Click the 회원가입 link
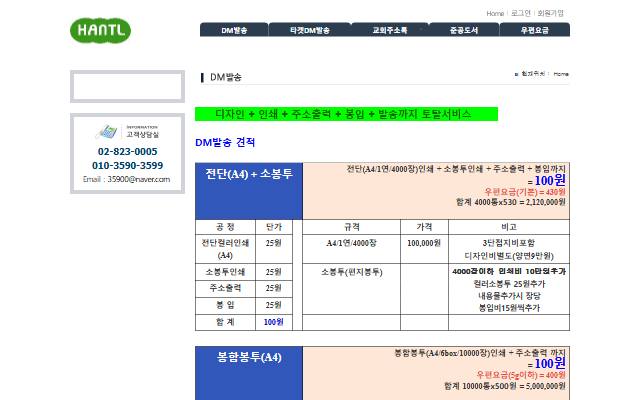The width and height of the screenshot is (640, 400). [x=550, y=13]
